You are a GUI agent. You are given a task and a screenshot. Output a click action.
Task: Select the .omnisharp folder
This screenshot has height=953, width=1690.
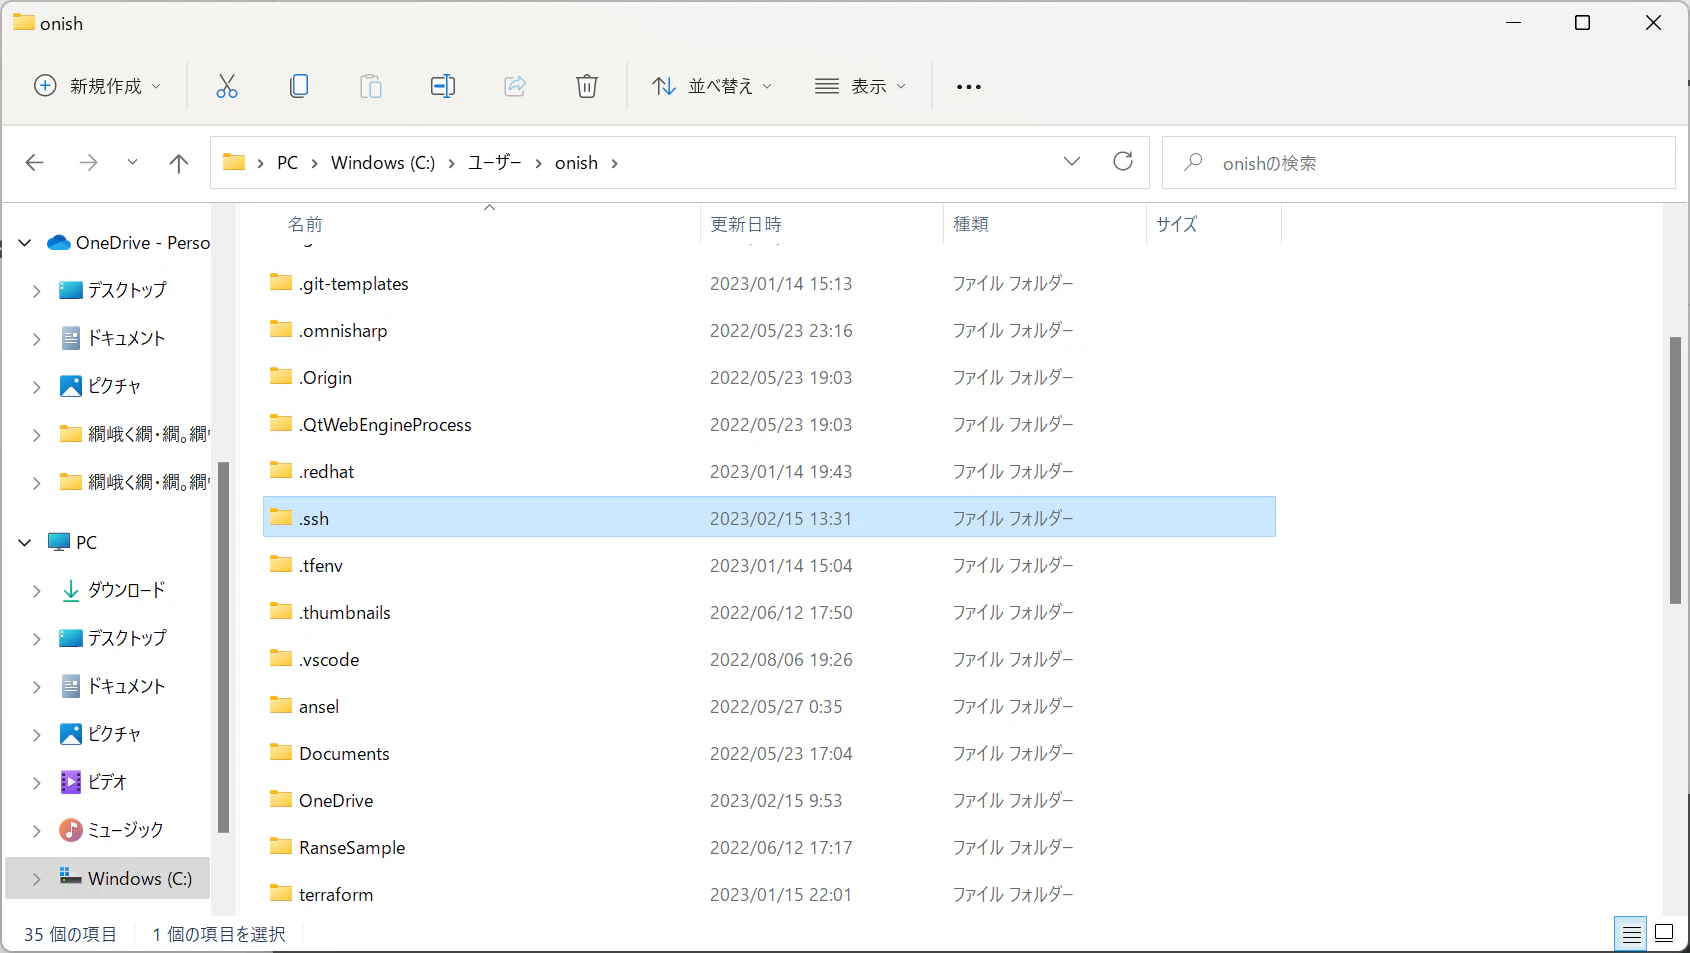pos(769,330)
